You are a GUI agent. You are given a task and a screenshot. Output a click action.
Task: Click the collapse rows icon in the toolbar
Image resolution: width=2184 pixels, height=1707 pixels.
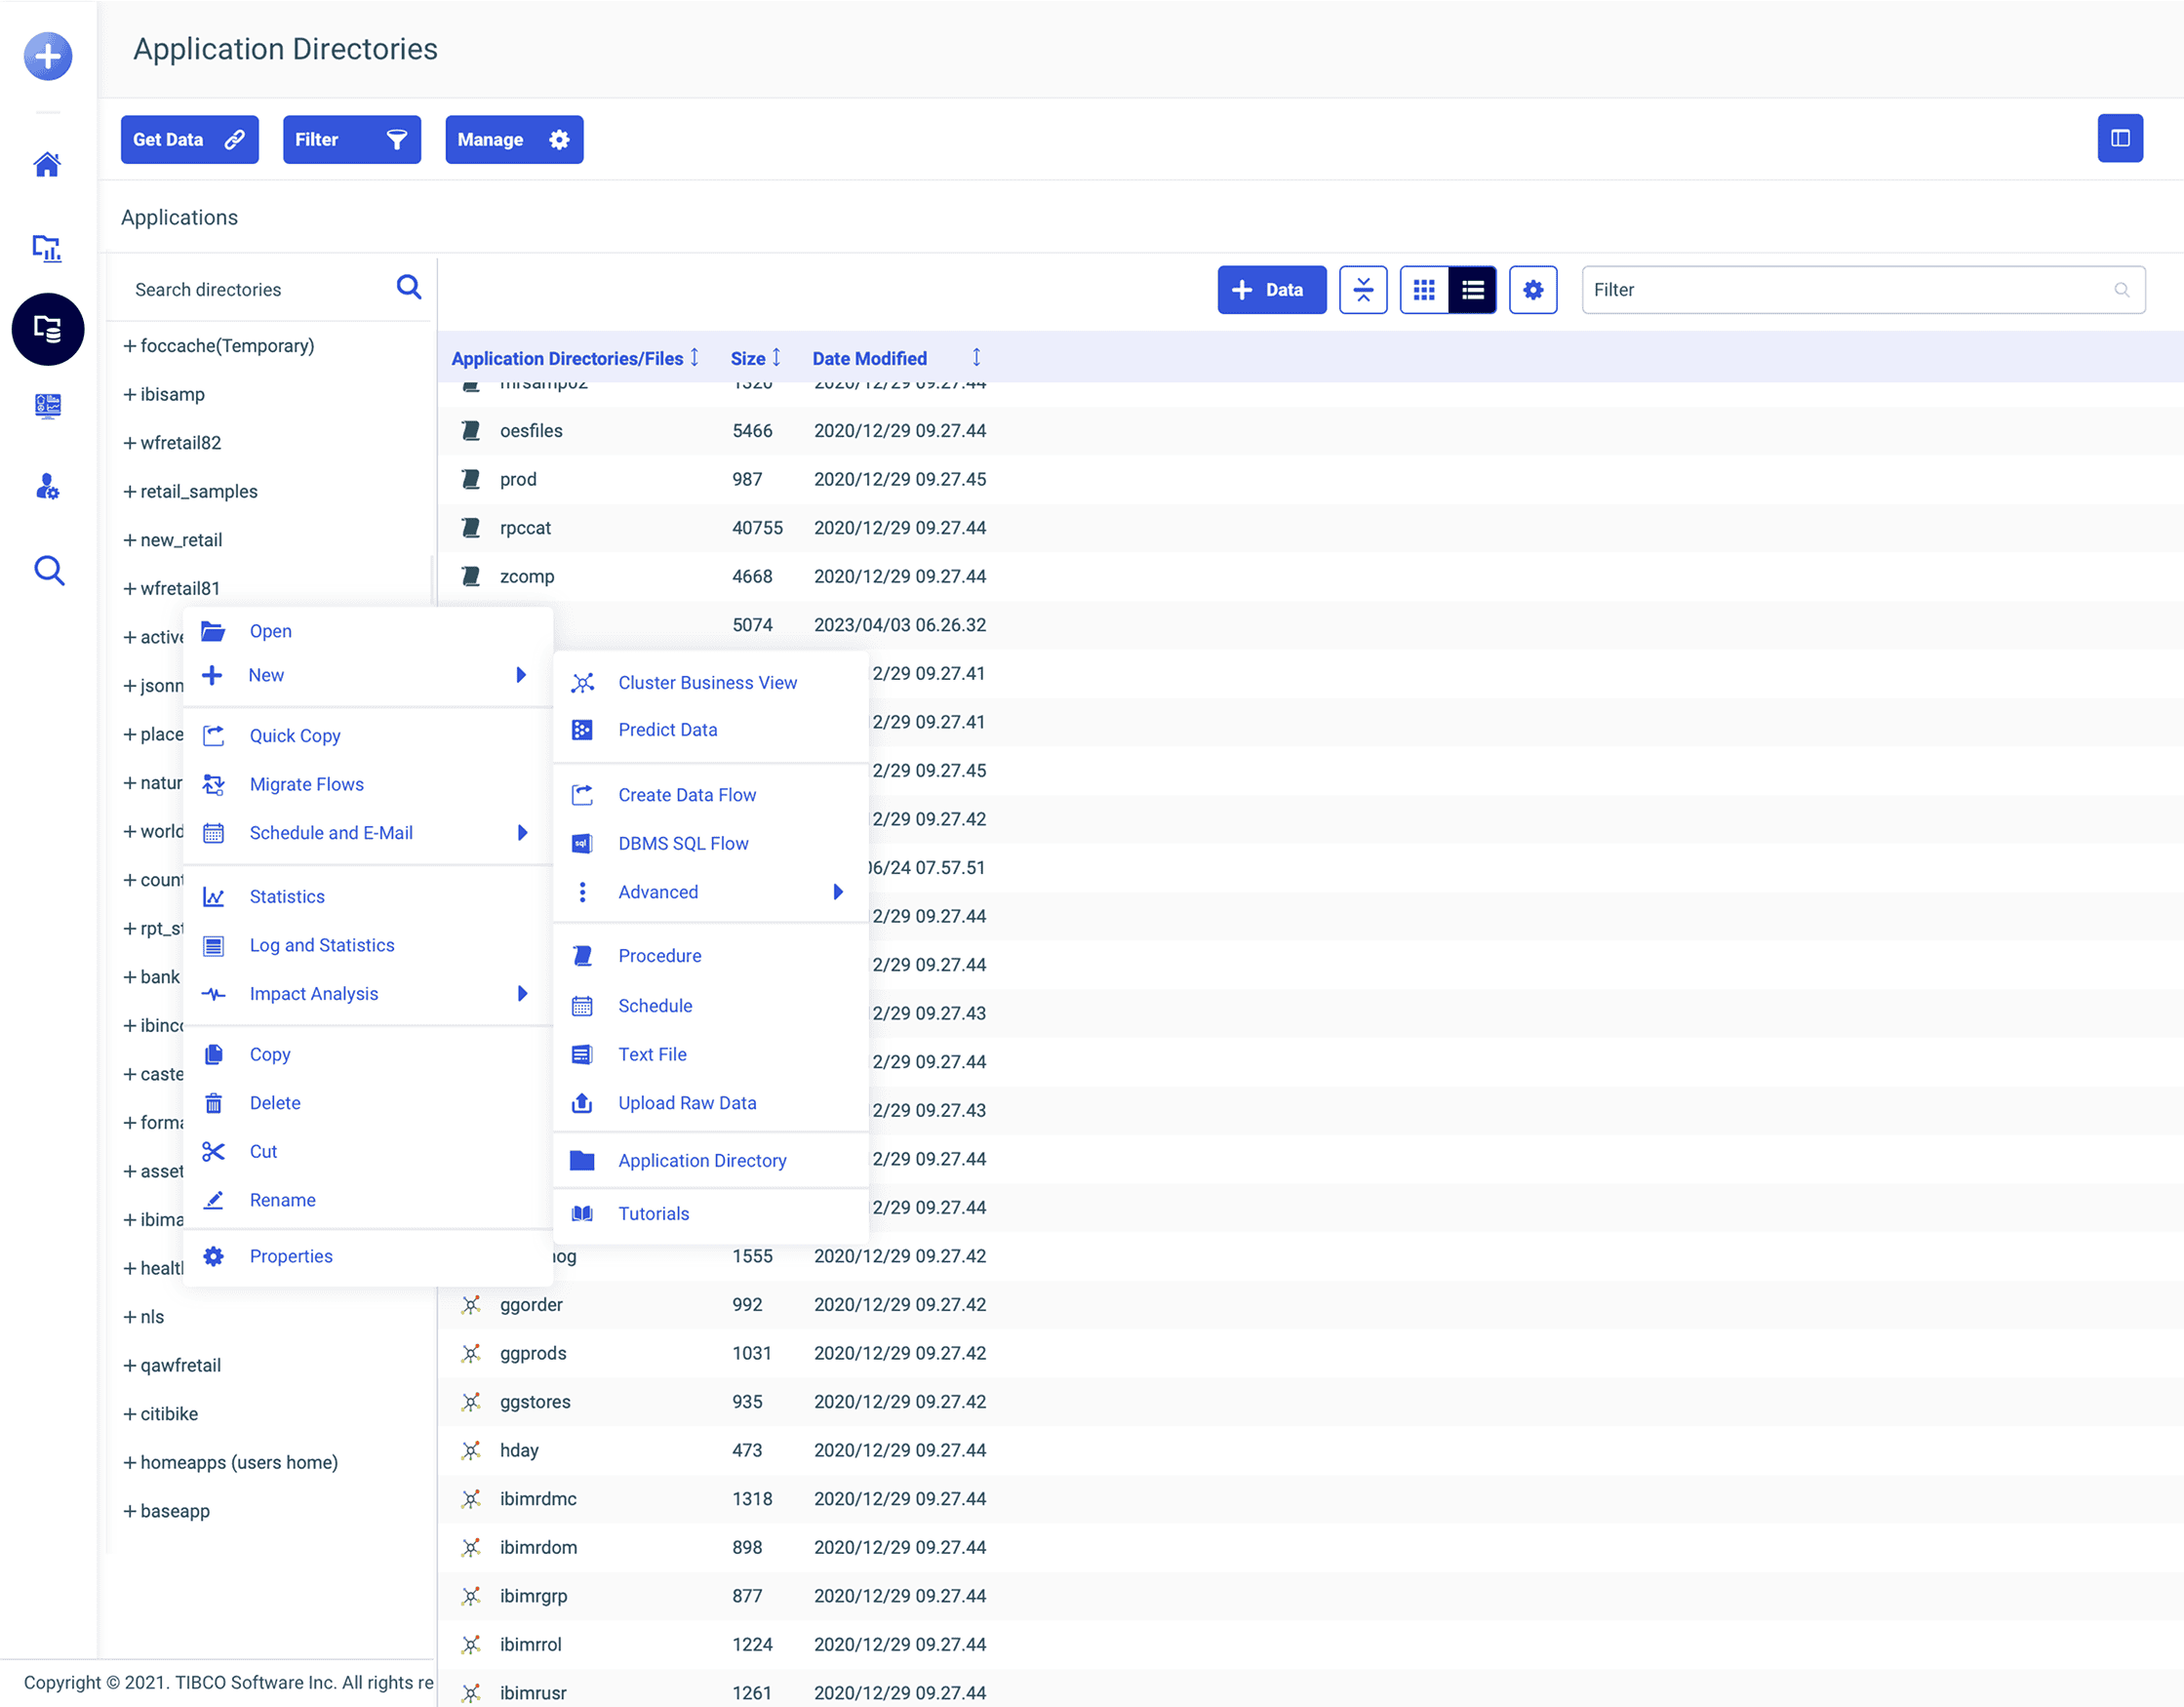pos(1363,289)
